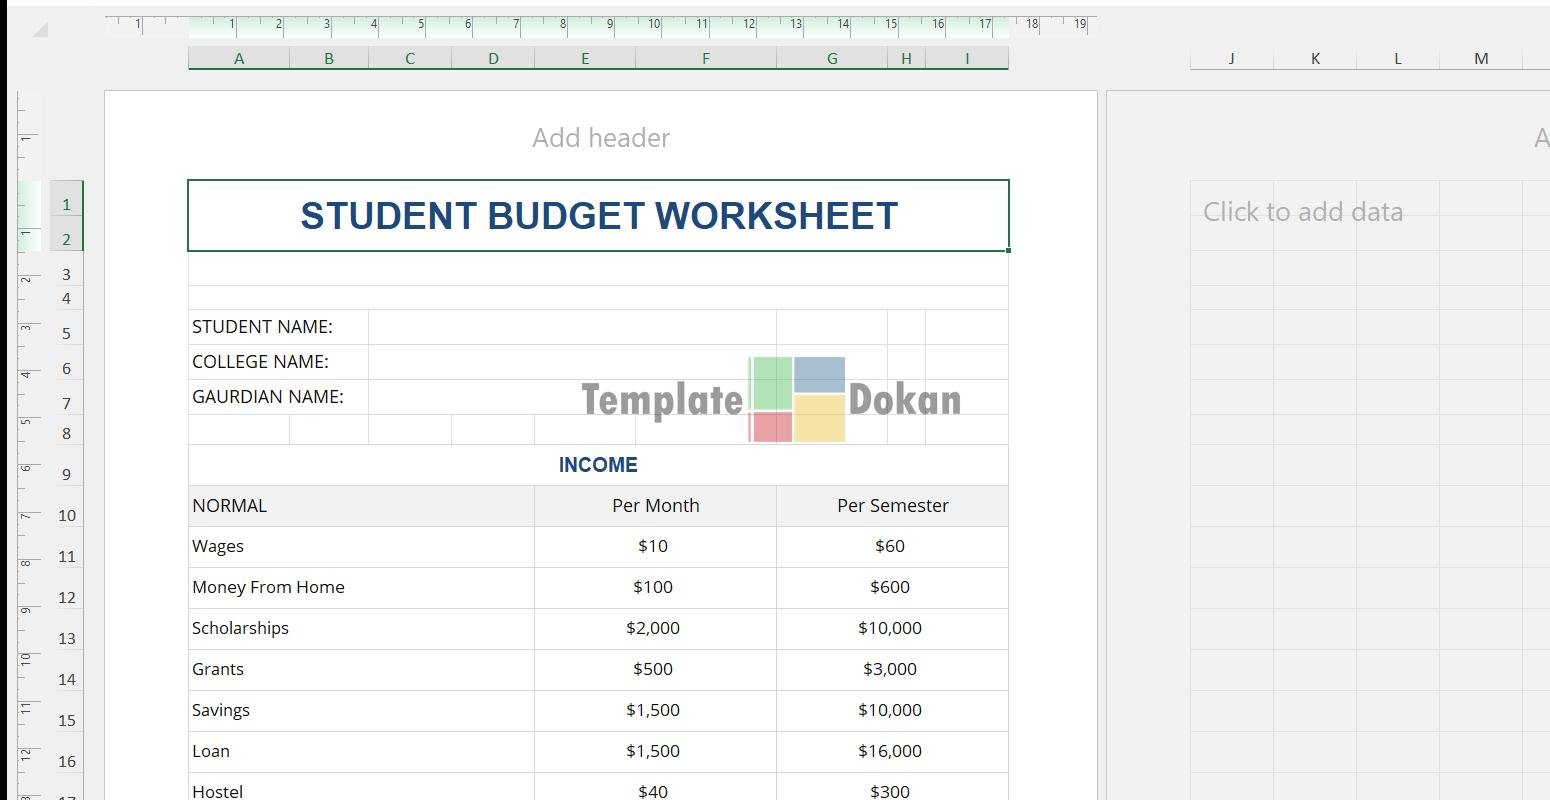Select row 10 header
The width and height of the screenshot is (1550, 800).
pos(66,516)
